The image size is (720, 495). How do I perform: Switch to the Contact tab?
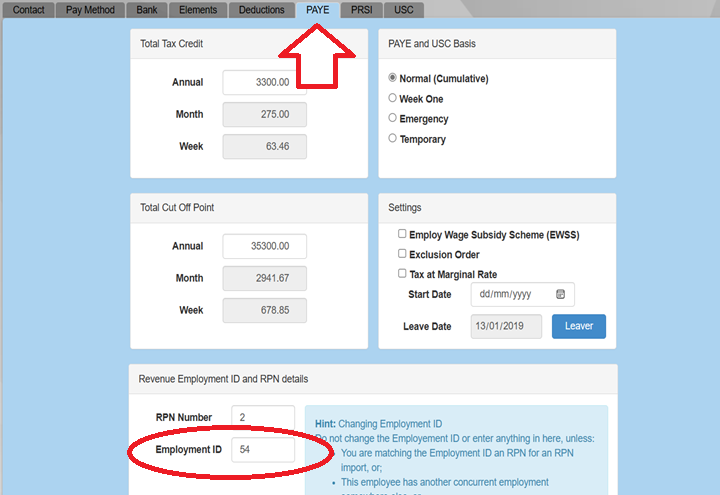pyautogui.click(x=28, y=10)
